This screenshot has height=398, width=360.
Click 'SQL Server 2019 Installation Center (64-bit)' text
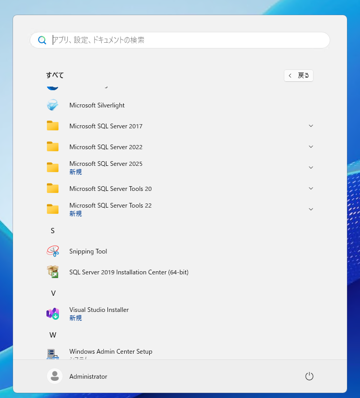[x=129, y=272]
